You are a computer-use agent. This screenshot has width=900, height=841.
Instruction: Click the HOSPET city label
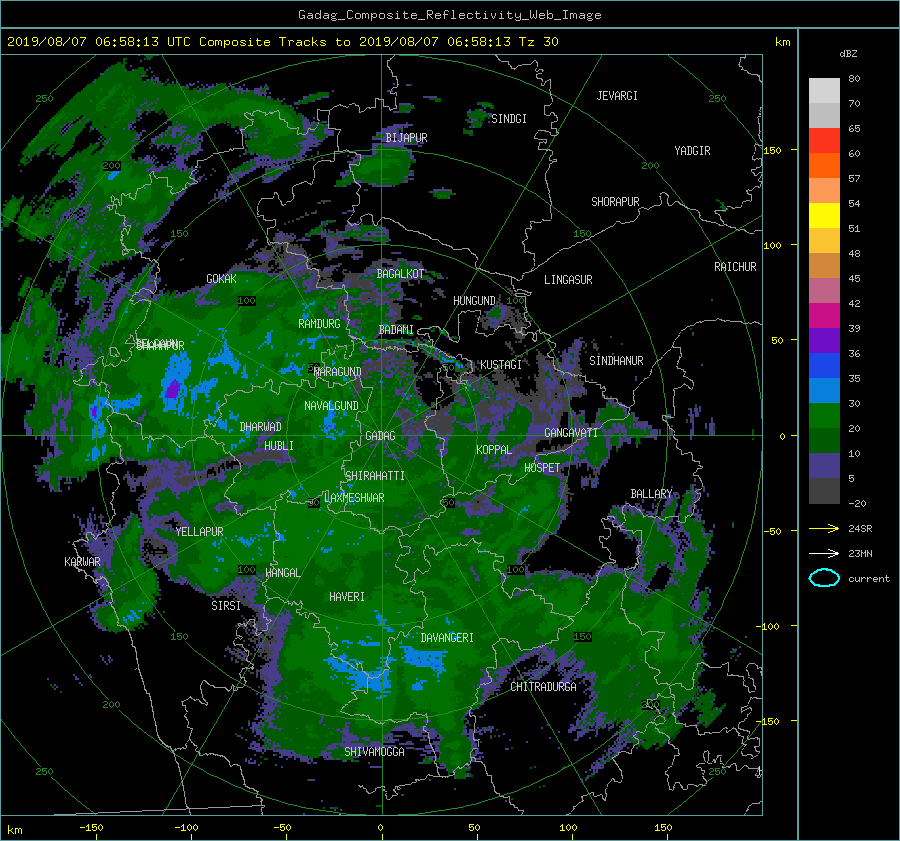tap(542, 468)
